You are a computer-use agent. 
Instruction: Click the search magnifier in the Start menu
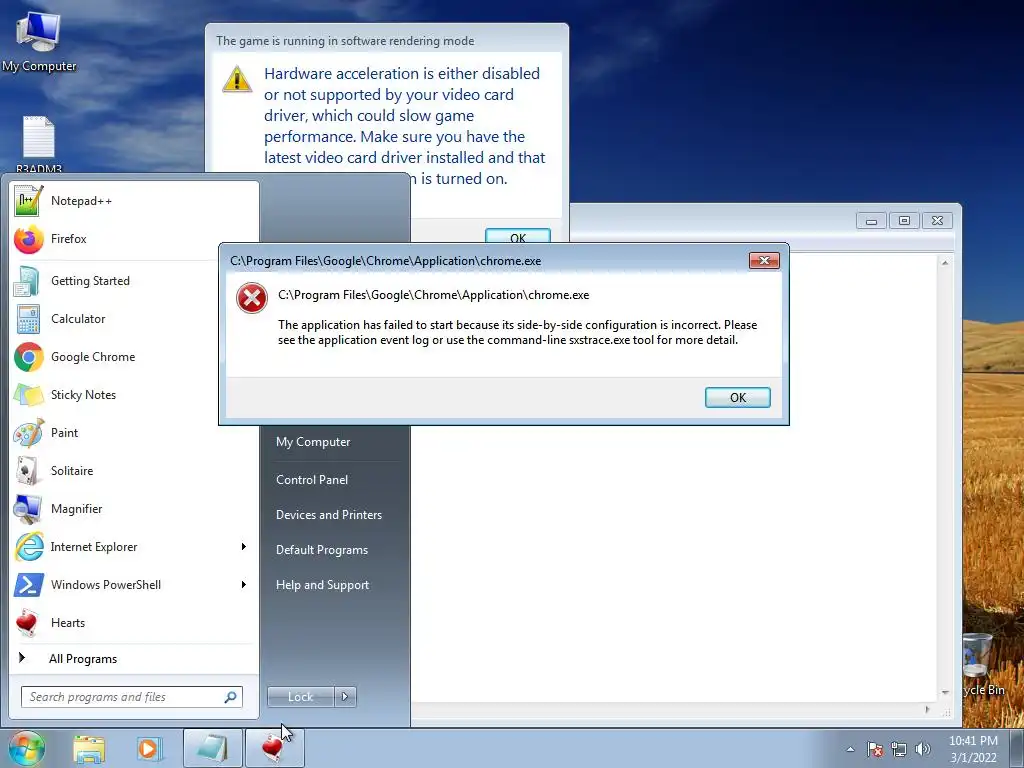coord(231,697)
